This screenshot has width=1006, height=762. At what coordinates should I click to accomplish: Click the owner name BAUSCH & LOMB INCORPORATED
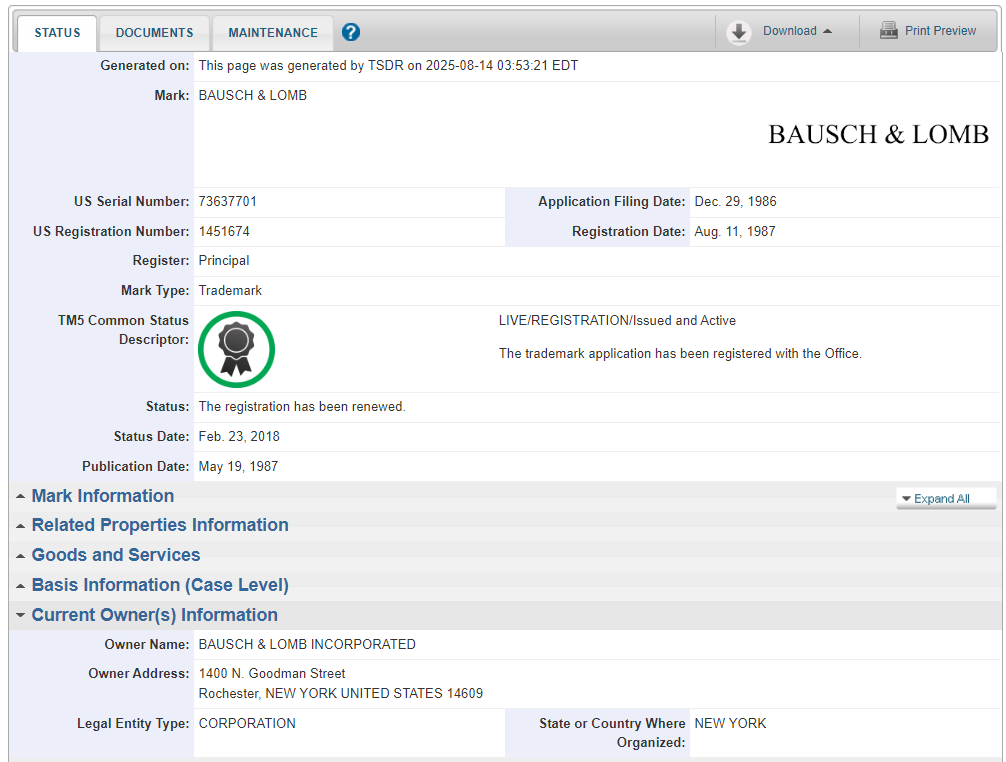(x=307, y=645)
